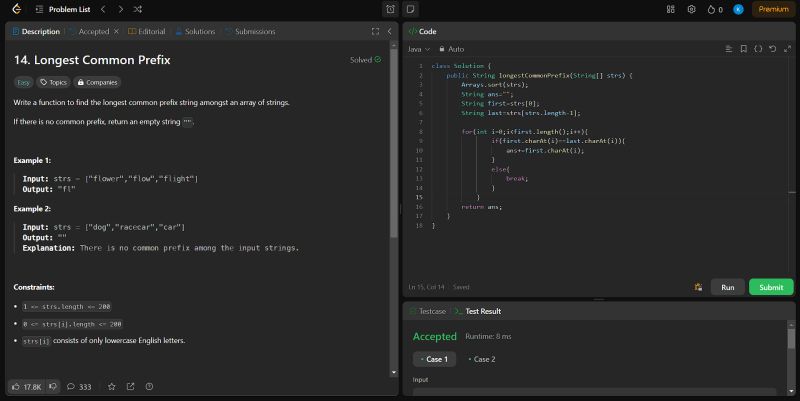Expand the Companies tag
The image size is (800, 401).
97,82
